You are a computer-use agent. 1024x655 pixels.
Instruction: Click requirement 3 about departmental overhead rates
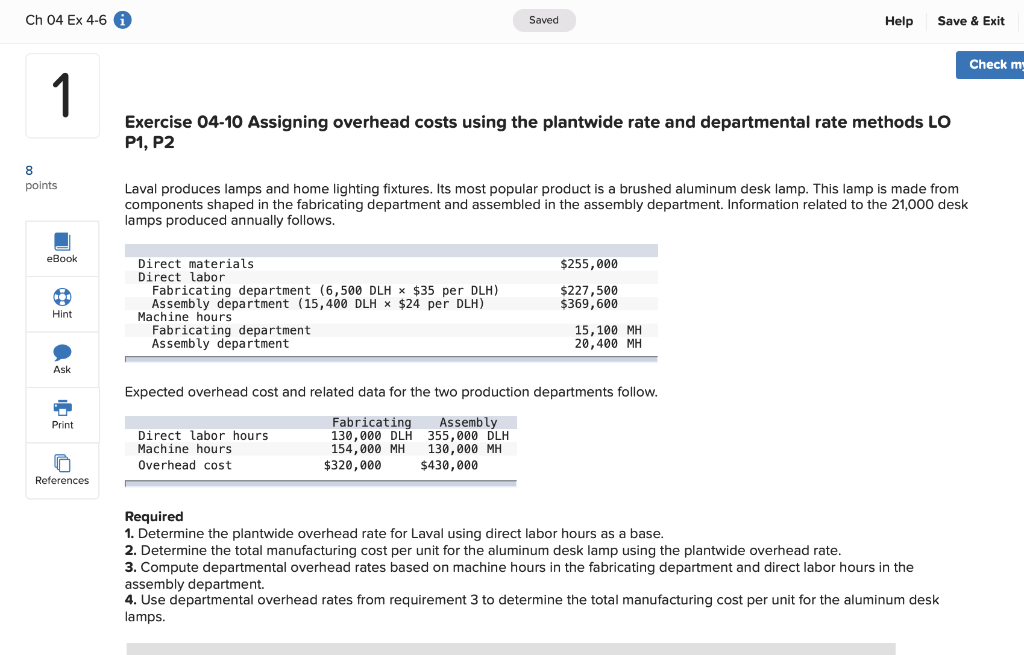pos(519,575)
